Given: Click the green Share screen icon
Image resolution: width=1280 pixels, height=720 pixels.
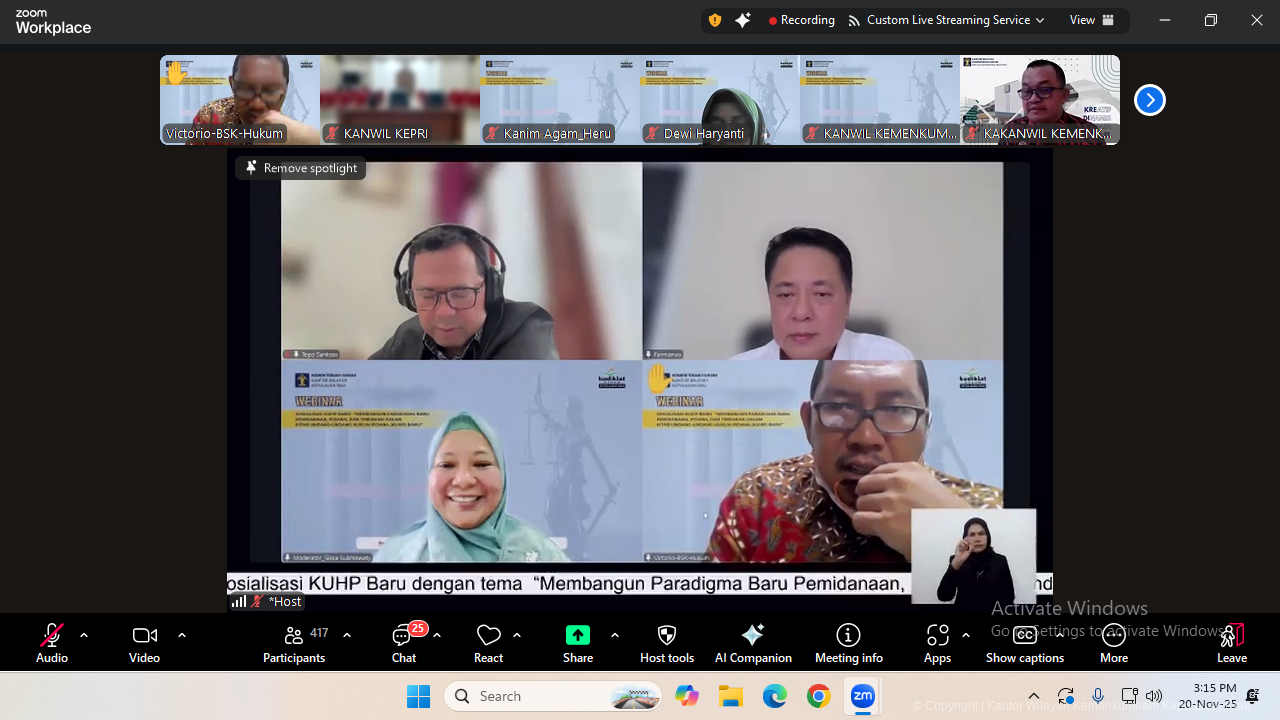Looking at the screenshot, I should (x=578, y=636).
